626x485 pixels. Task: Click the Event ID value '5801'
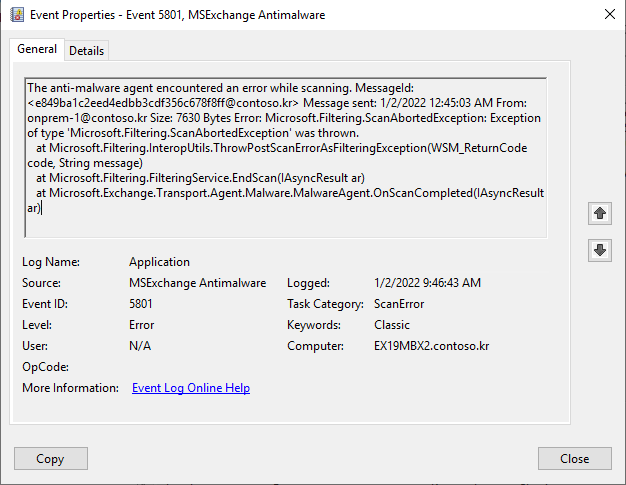point(141,304)
